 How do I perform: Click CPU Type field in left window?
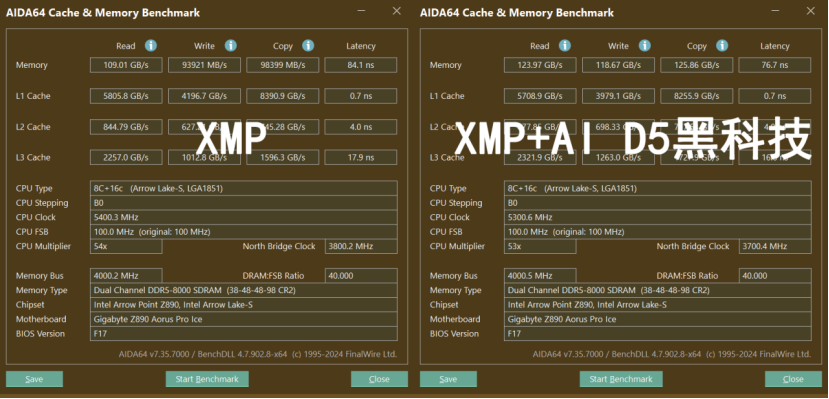tap(244, 189)
